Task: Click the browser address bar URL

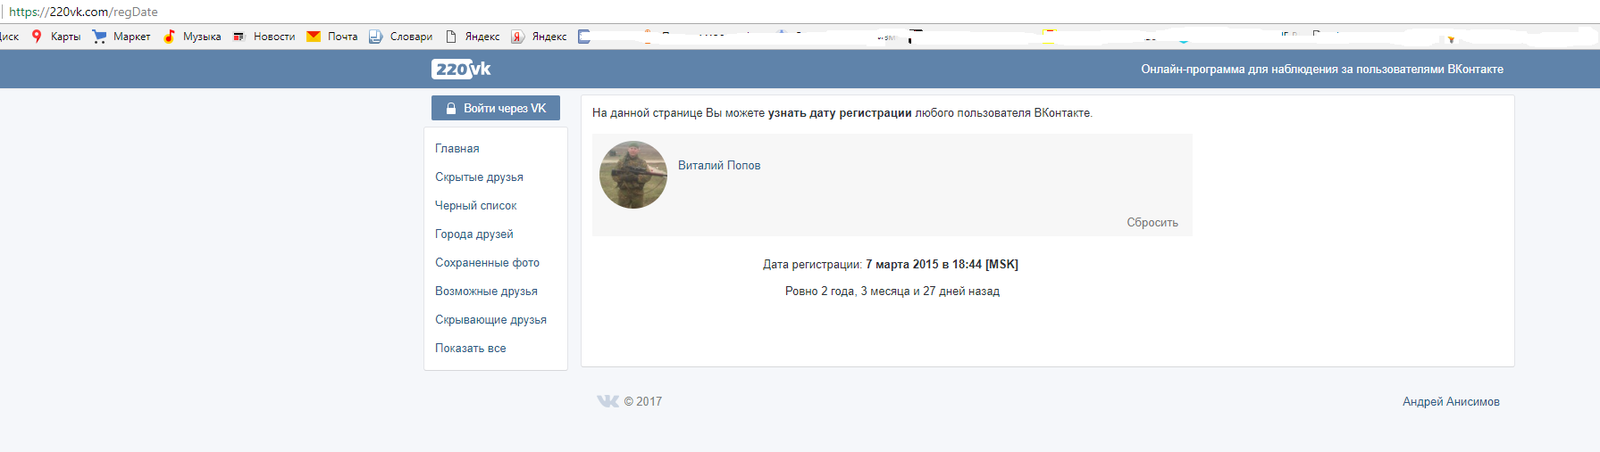Action: (x=84, y=12)
